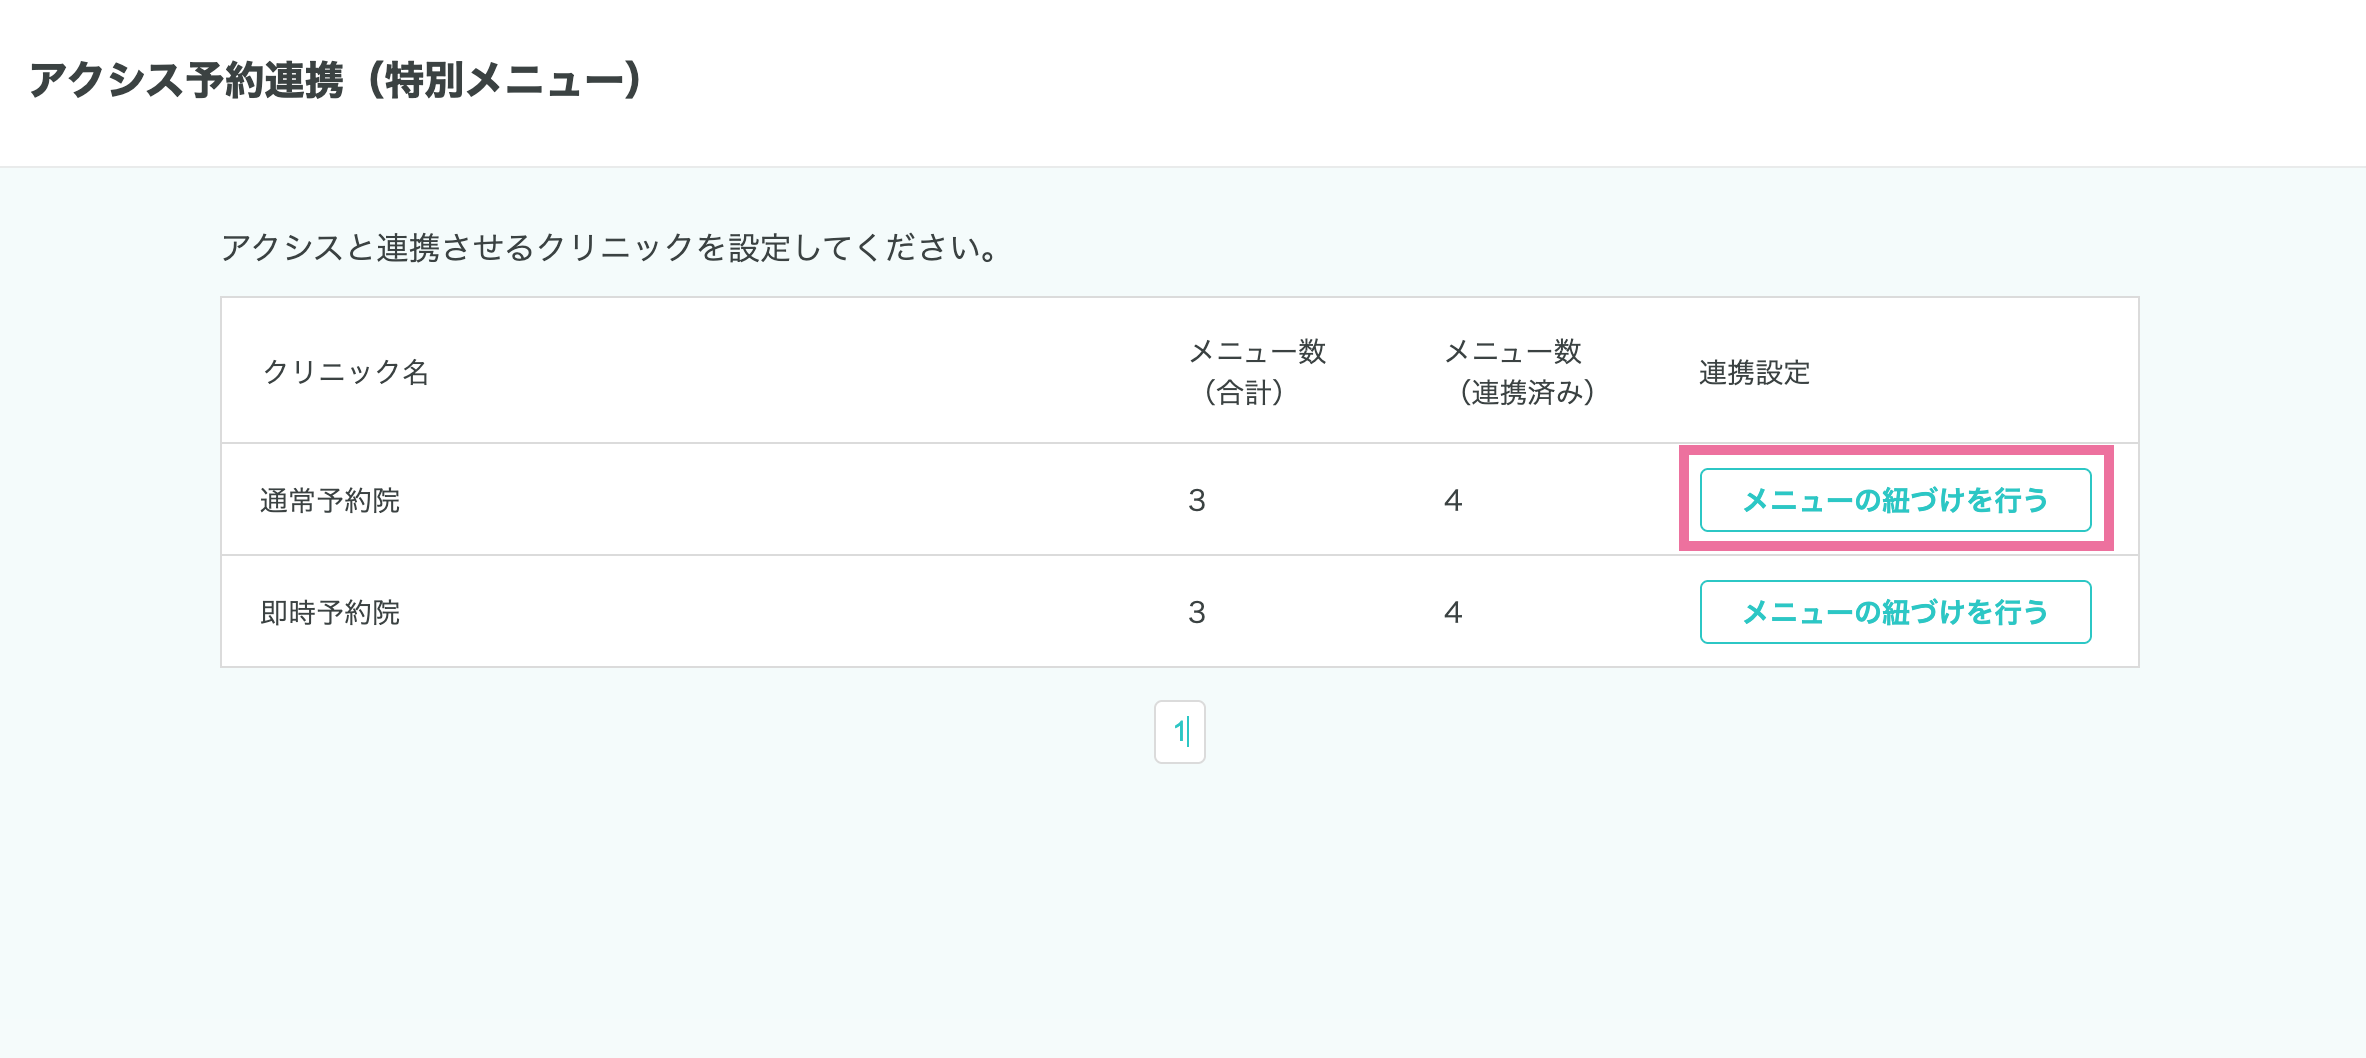
Task: Click the total menu count for 即時予約院
Action: click(1197, 612)
